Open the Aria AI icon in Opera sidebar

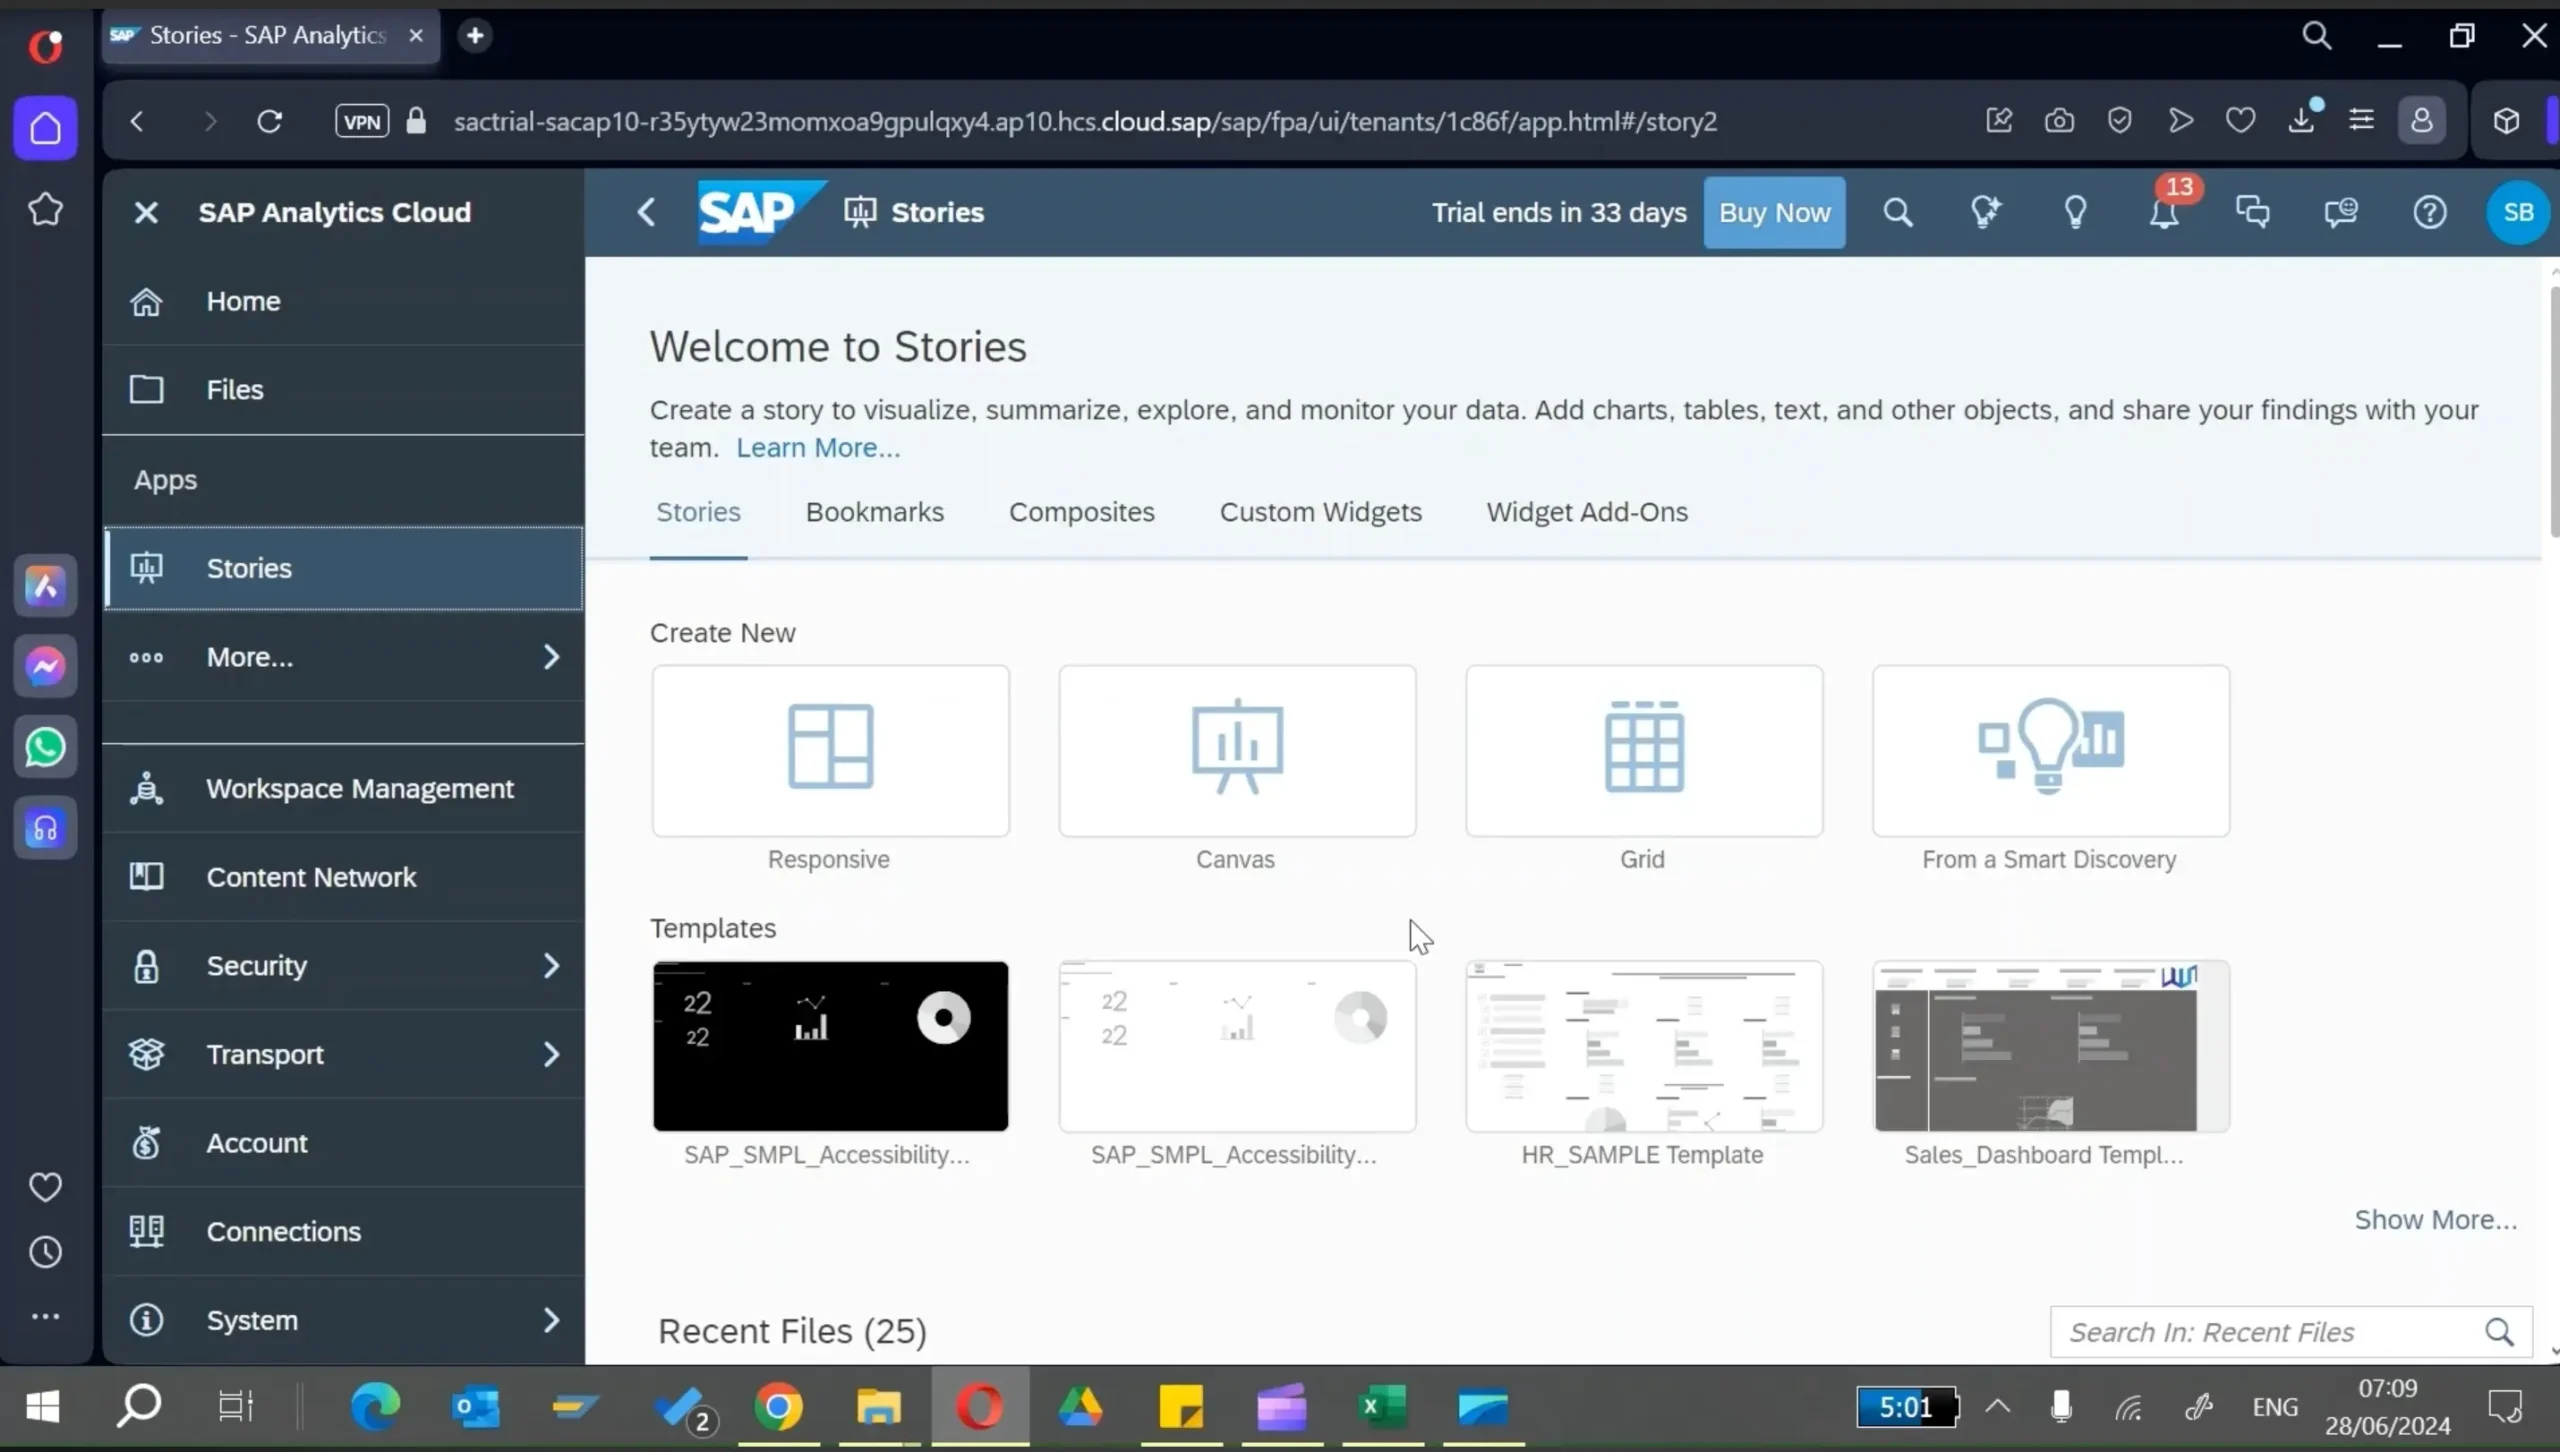click(45, 585)
